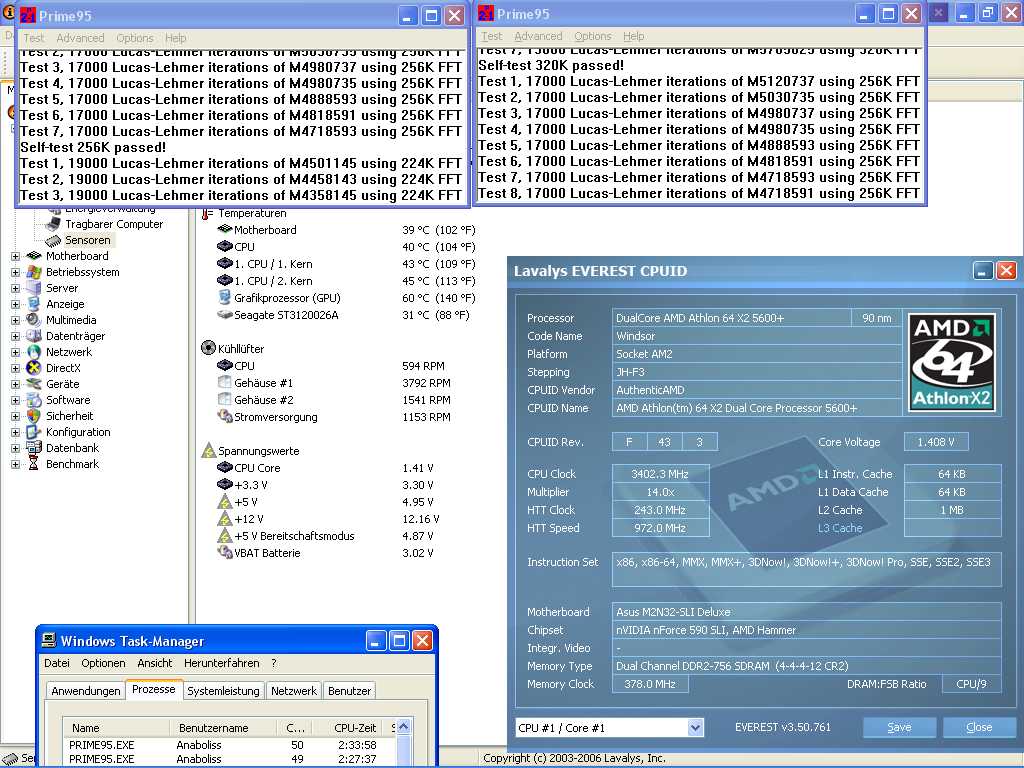This screenshot has height=768, width=1024.
Task: Switch to the Anwendungen tab
Action: [86, 690]
